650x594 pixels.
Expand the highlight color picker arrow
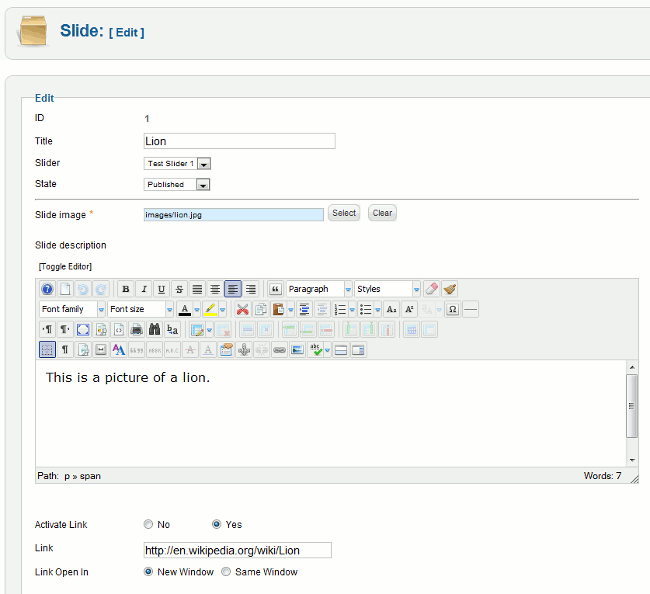(x=223, y=309)
